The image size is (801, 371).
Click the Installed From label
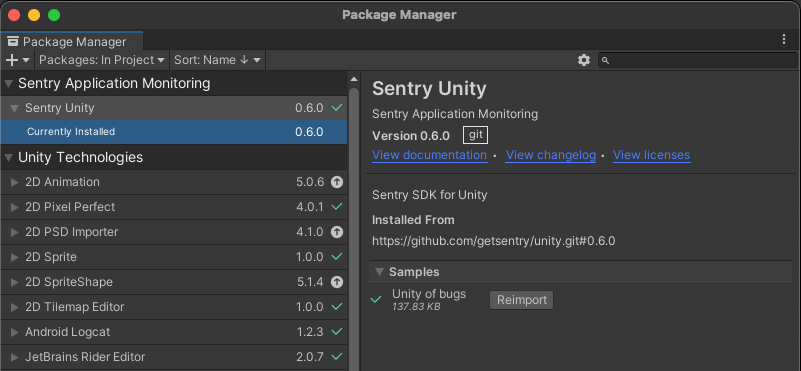413,220
